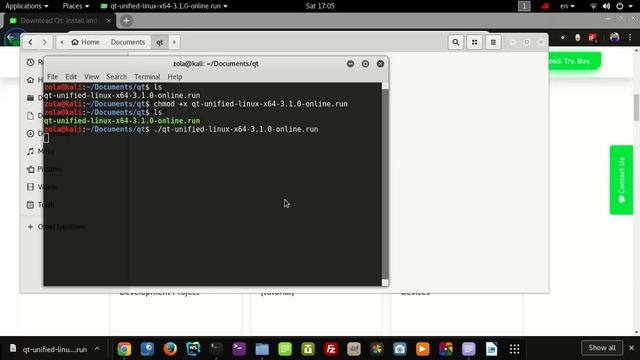Screen dimensions: 640x360
Task: Open the black terminal icon in the dock
Action: (216, 349)
